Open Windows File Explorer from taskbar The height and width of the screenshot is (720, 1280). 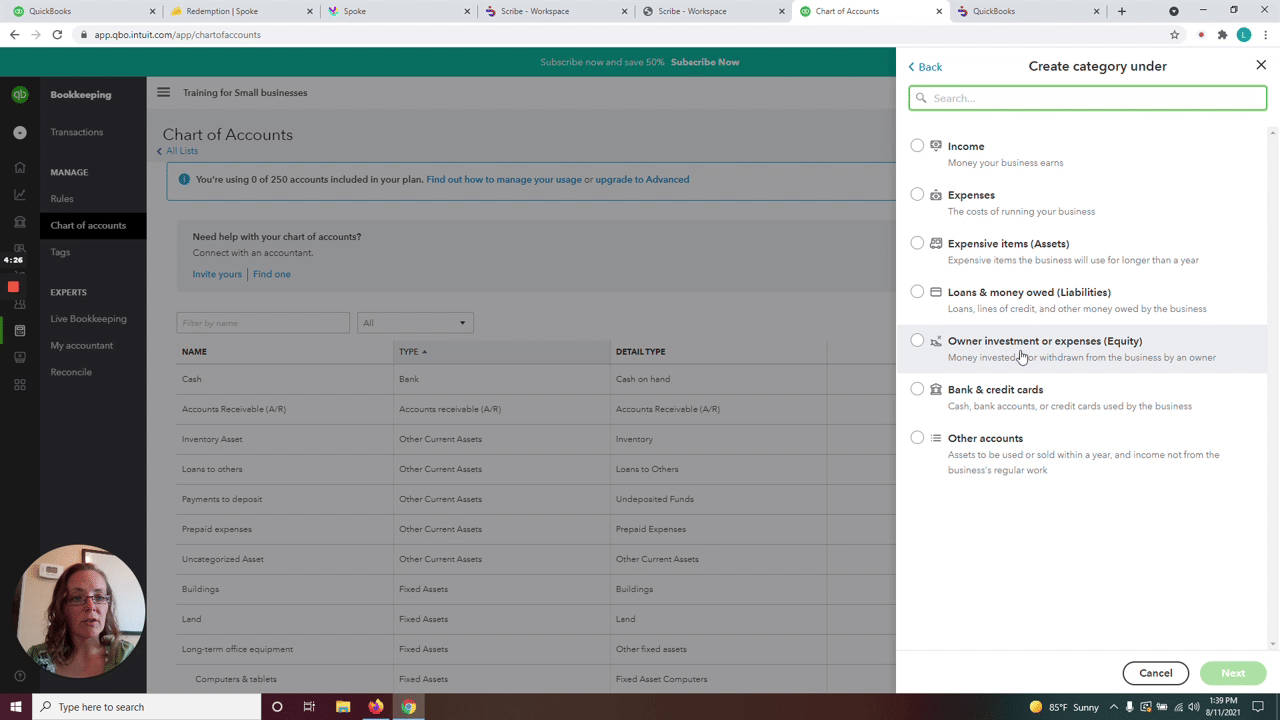tap(342, 707)
